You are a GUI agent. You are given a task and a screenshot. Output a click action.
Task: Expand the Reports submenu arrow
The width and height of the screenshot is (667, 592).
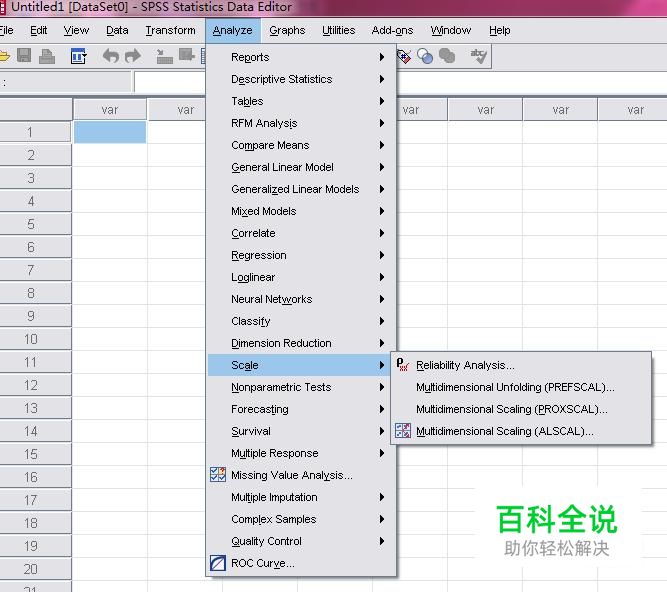(382, 57)
